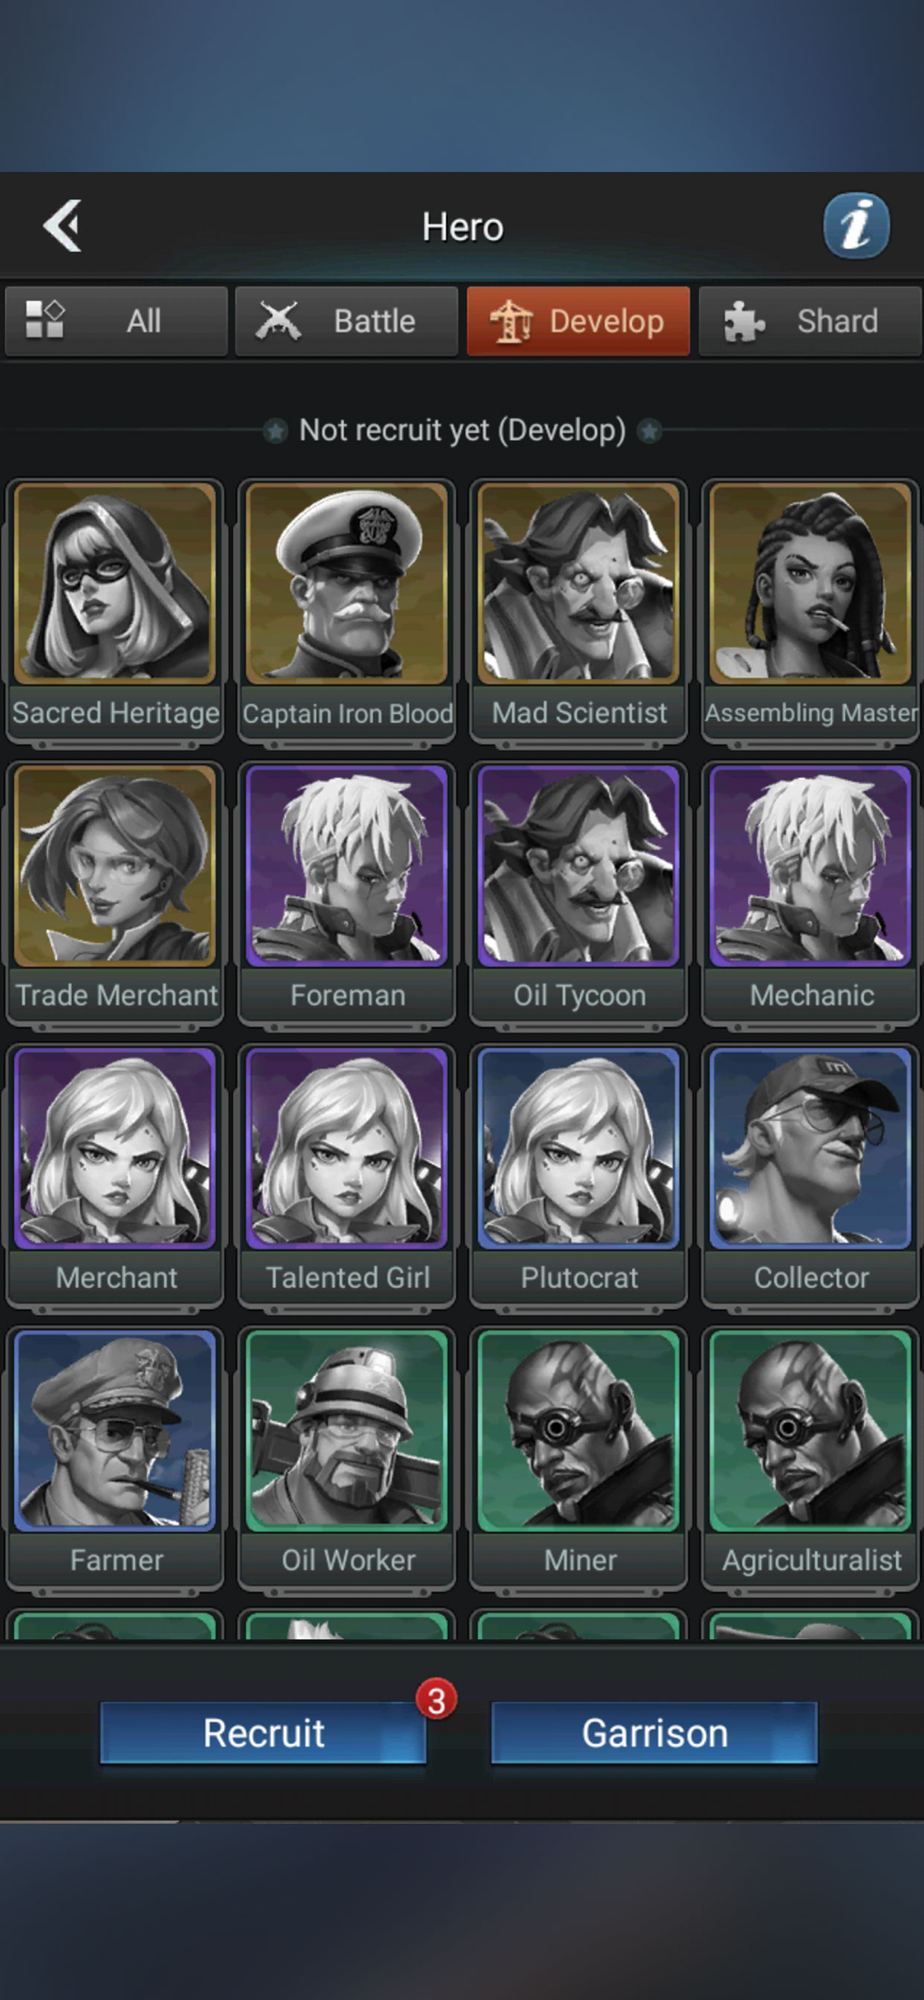Switch to the All tab

(x=116, y=321)
